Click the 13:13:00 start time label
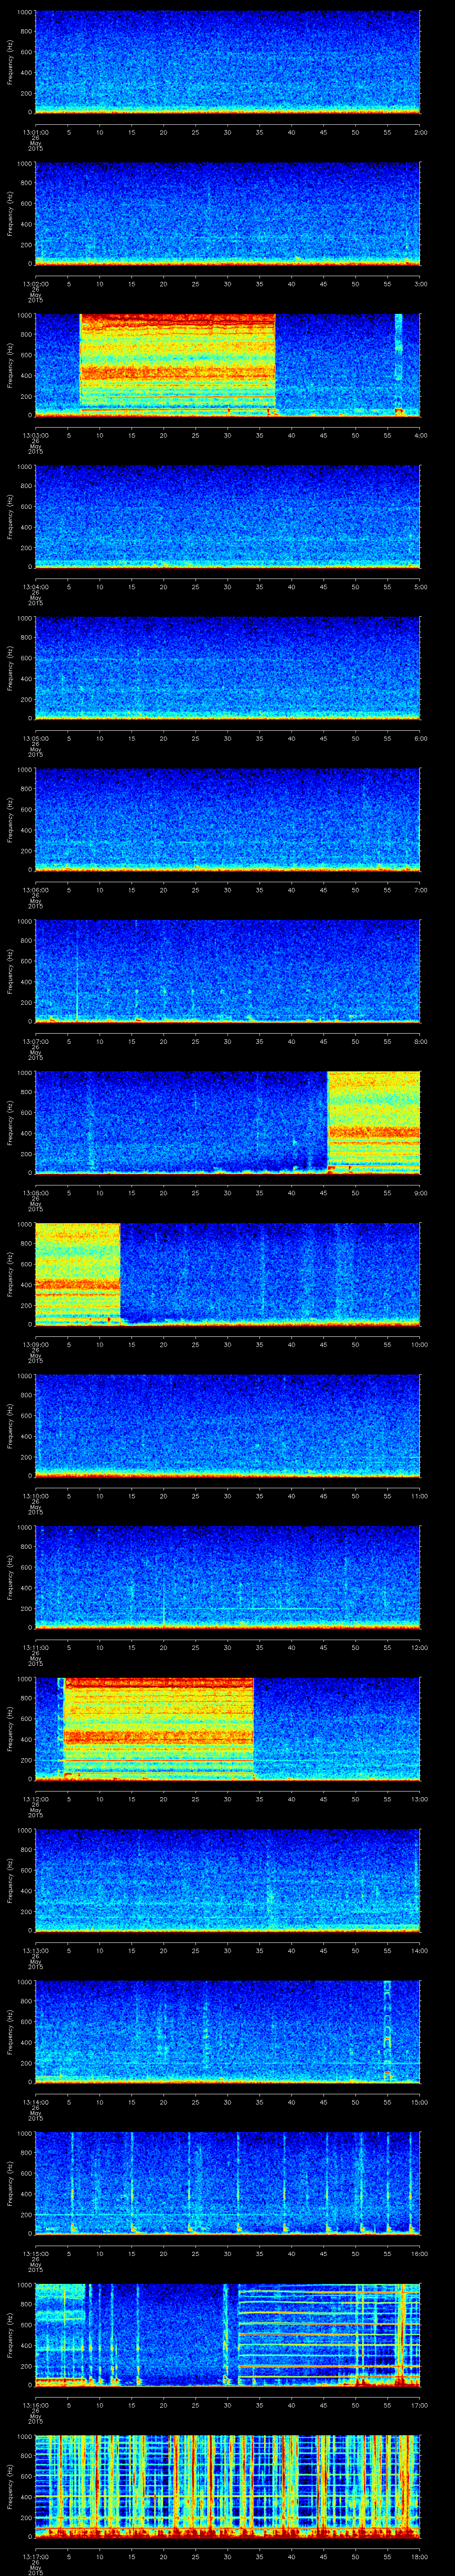Image resolution: width=455 pixels, height=2576 pixels. [x=35, y=1951]
